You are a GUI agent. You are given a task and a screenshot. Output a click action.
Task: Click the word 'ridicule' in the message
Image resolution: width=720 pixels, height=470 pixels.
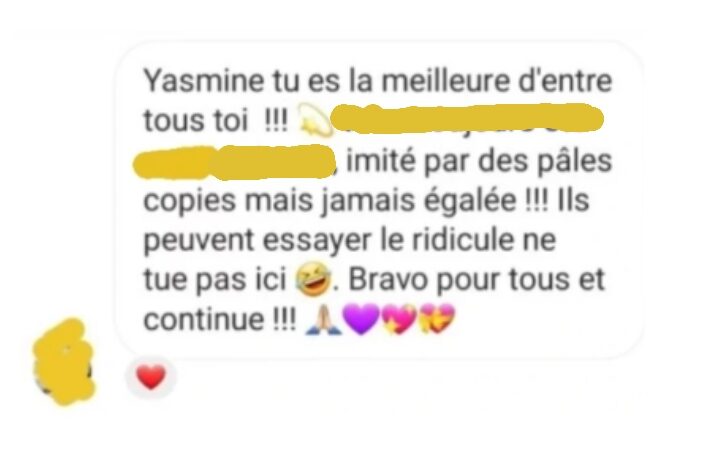pyautogui.click(x=462, y=240)
